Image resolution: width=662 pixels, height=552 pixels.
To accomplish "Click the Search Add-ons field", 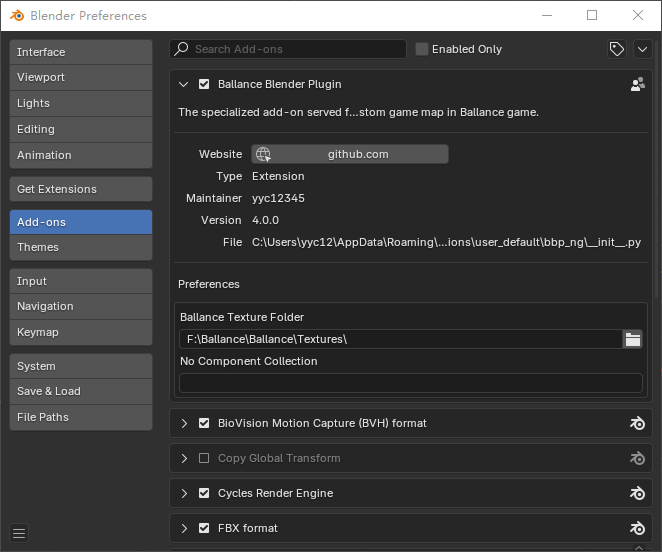I will click(x=296, y=49).
